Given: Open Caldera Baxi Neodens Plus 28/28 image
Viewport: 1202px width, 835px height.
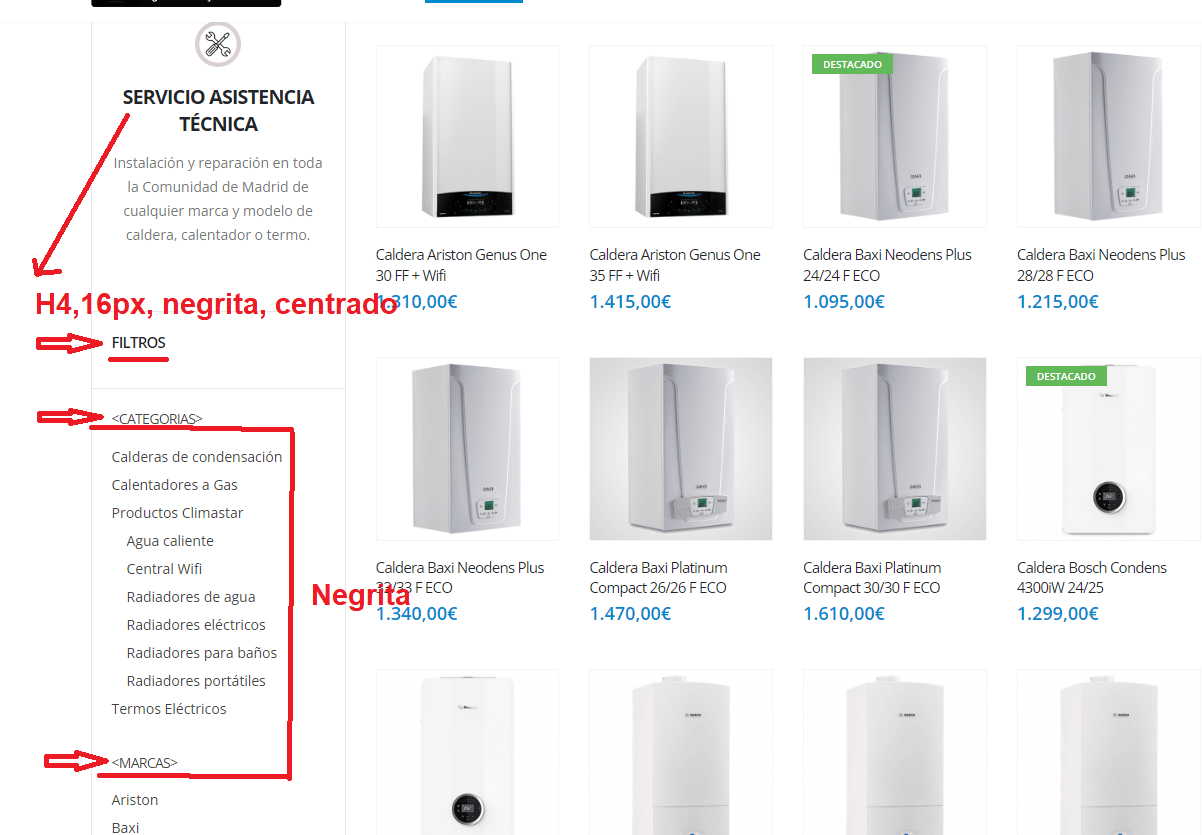Looking at the screenshot, I should tap(1108, 136).
